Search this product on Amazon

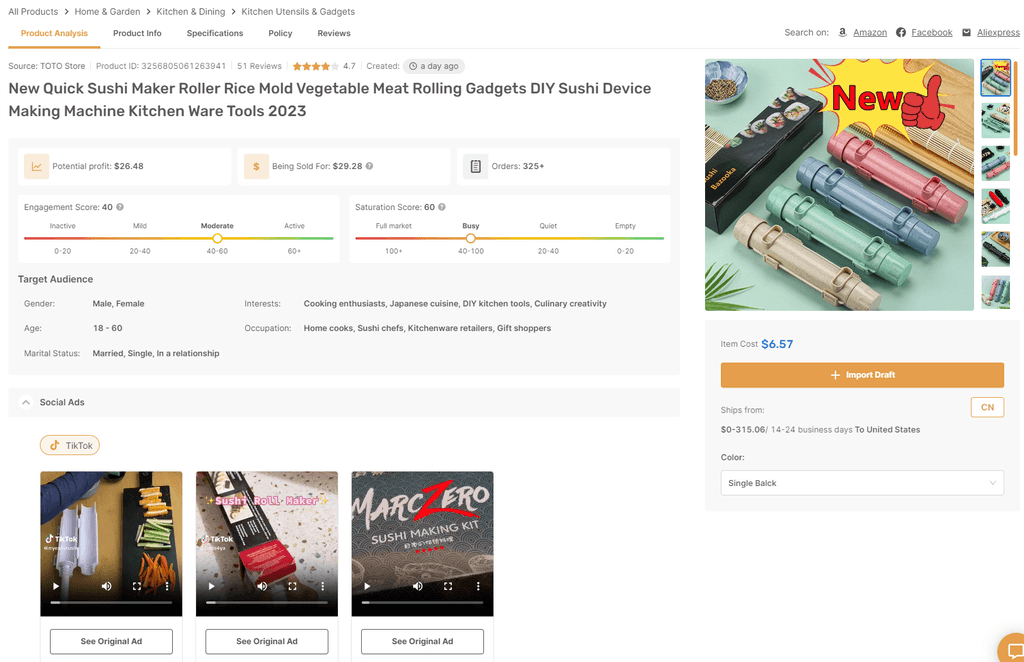click(x=870, y=33)
